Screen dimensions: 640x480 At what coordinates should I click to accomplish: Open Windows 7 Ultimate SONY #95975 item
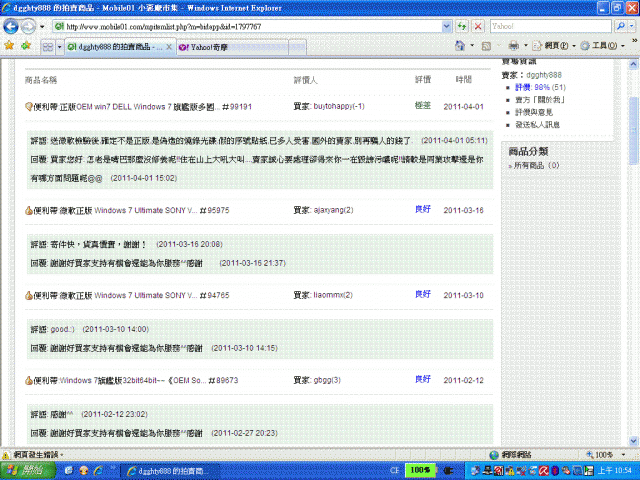[131, 211]
